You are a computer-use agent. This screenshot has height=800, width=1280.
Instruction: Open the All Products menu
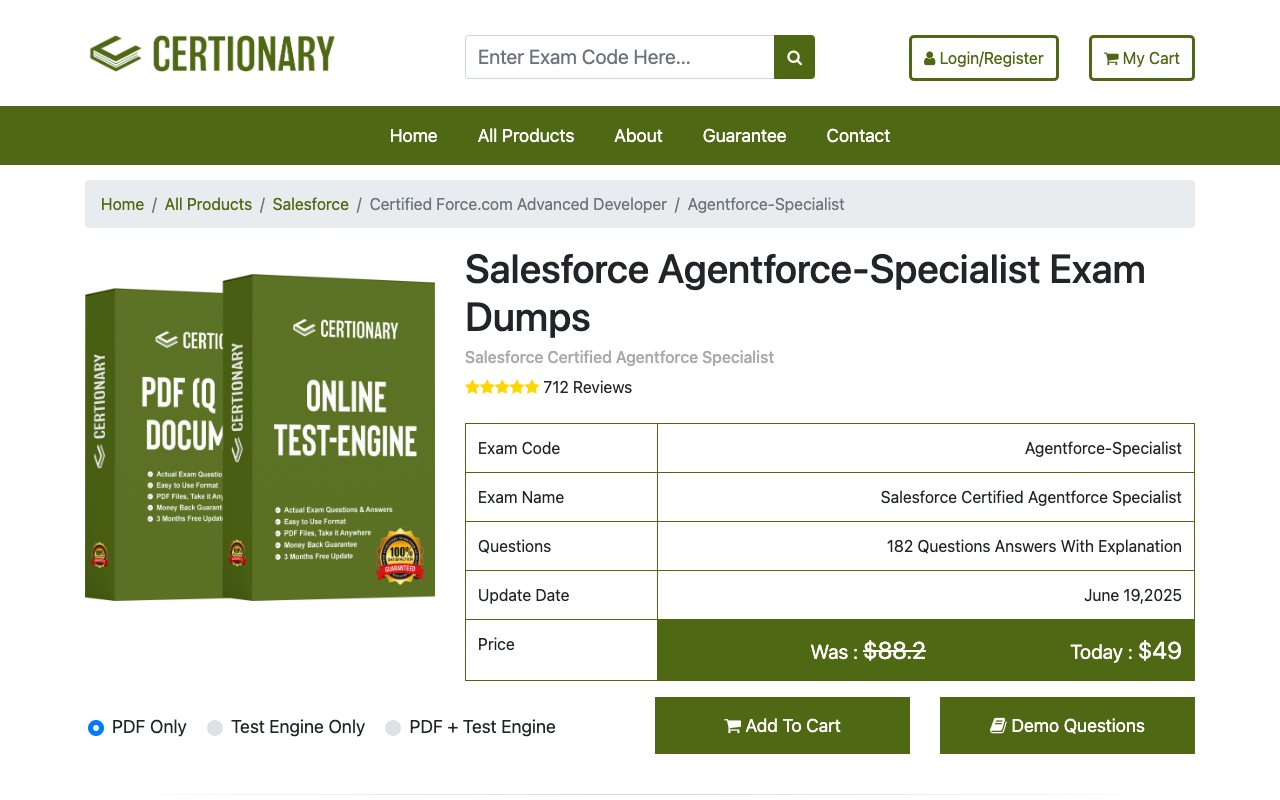coord(526,135)
